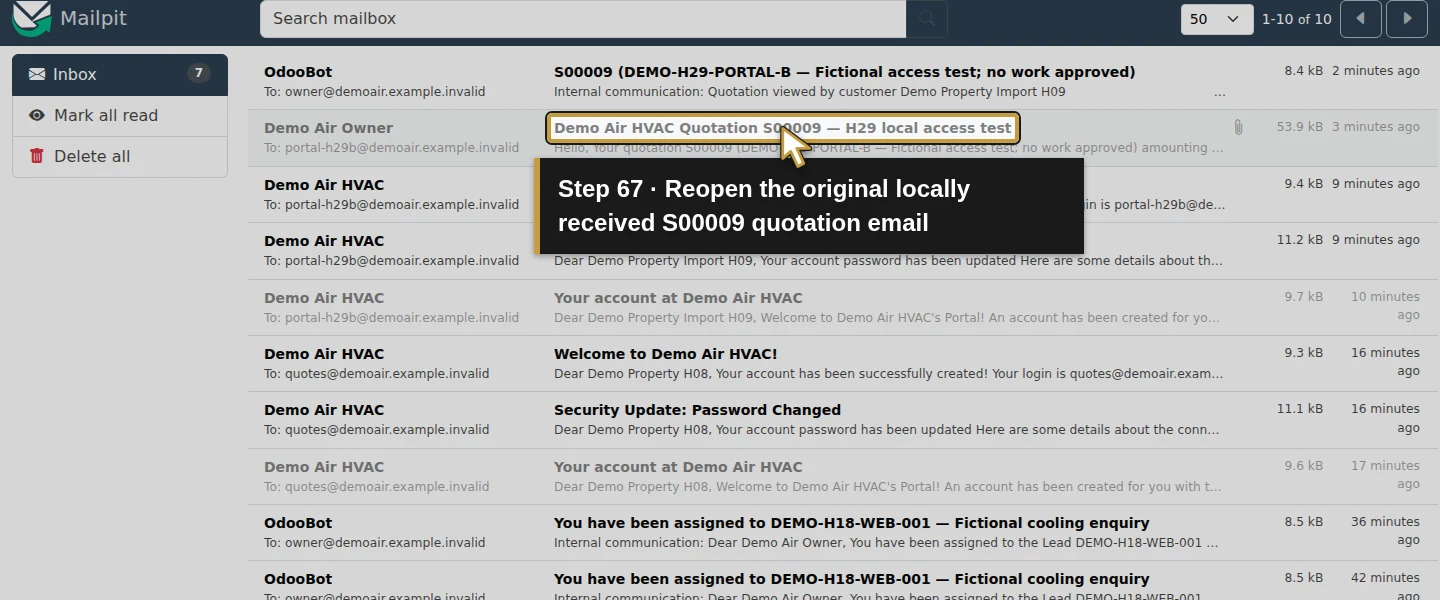This screenshot has width=1440, height=600.
Task: Click sender Demo Air Owner
Action: (328, 128)
